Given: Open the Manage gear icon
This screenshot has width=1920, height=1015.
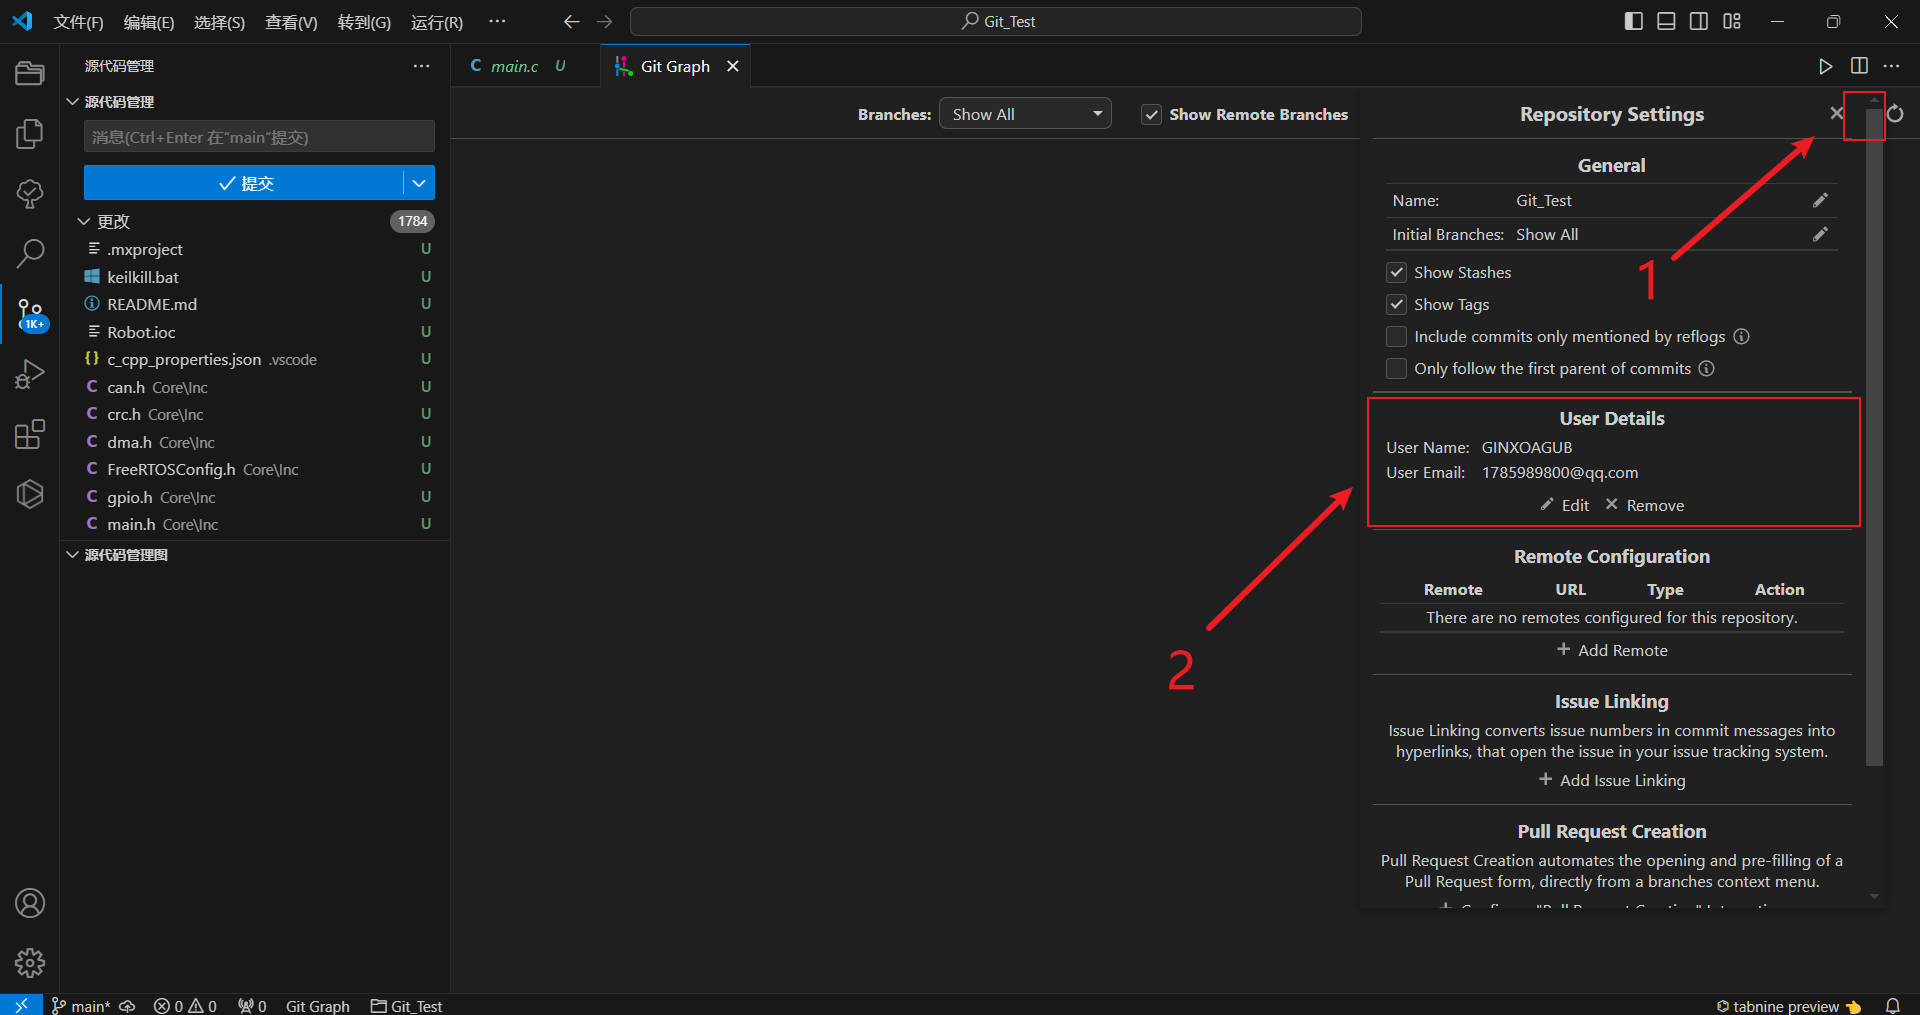Looking at the screenshot, I should [30, 963].
